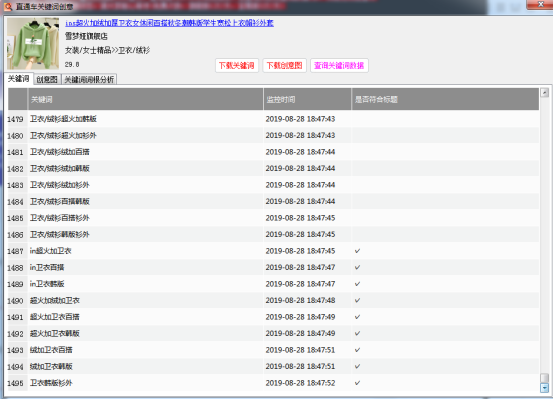The height and width of the screenshot is (399, 554).
Task: Click the title-match checkmark in row 1487
Action: coord(357,251)
